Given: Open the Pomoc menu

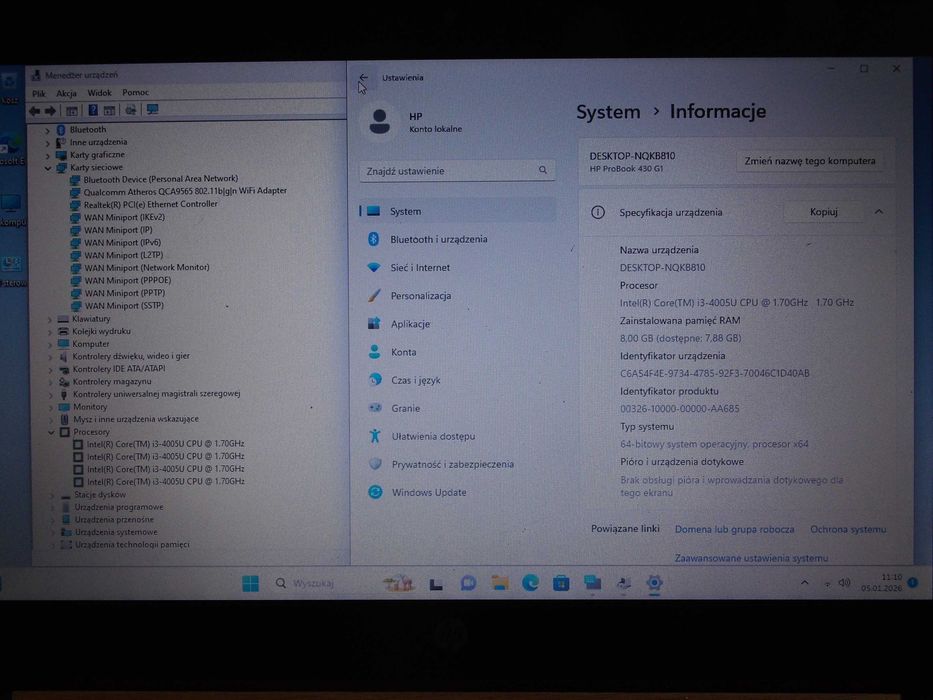Looking at the screenshot, I should pos(136,92).
